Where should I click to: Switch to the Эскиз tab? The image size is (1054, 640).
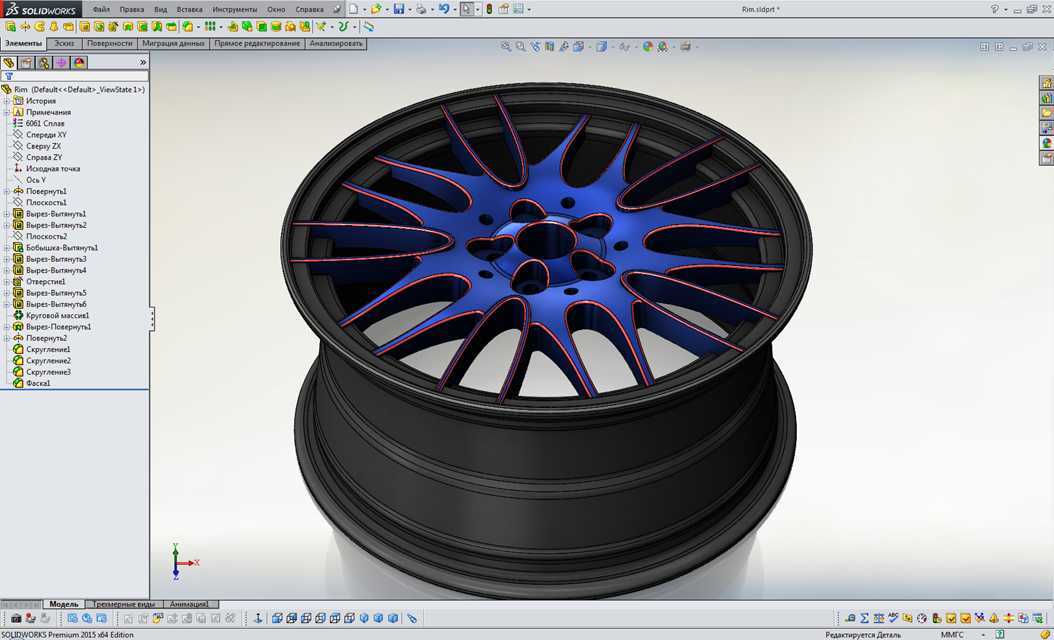coord(65,44)
